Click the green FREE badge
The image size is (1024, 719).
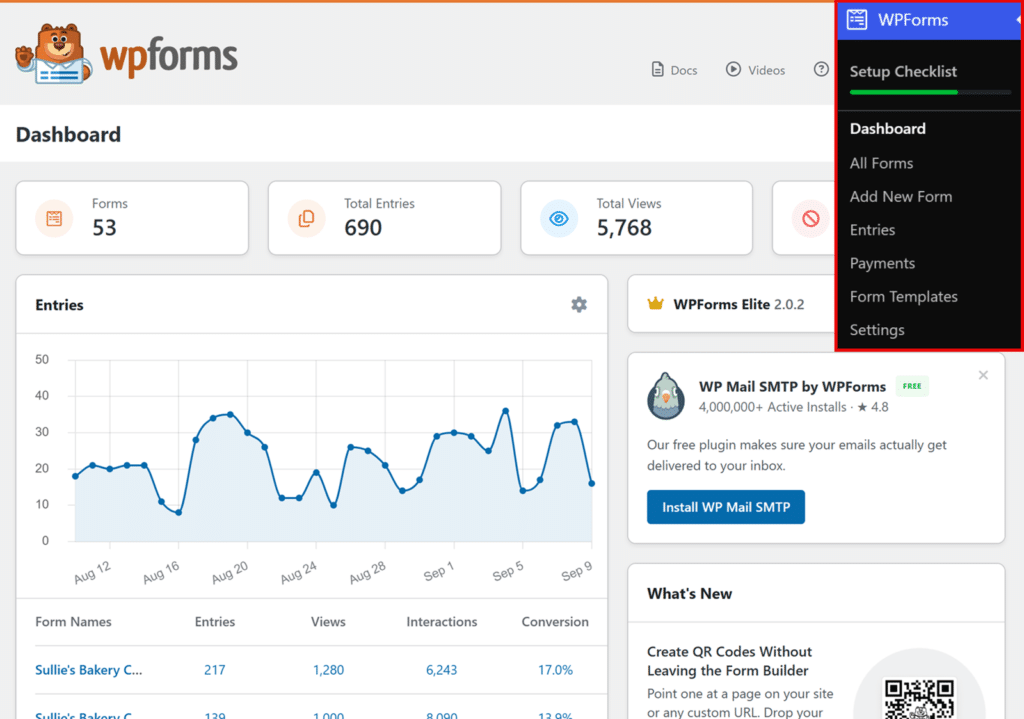pos(912,386)
